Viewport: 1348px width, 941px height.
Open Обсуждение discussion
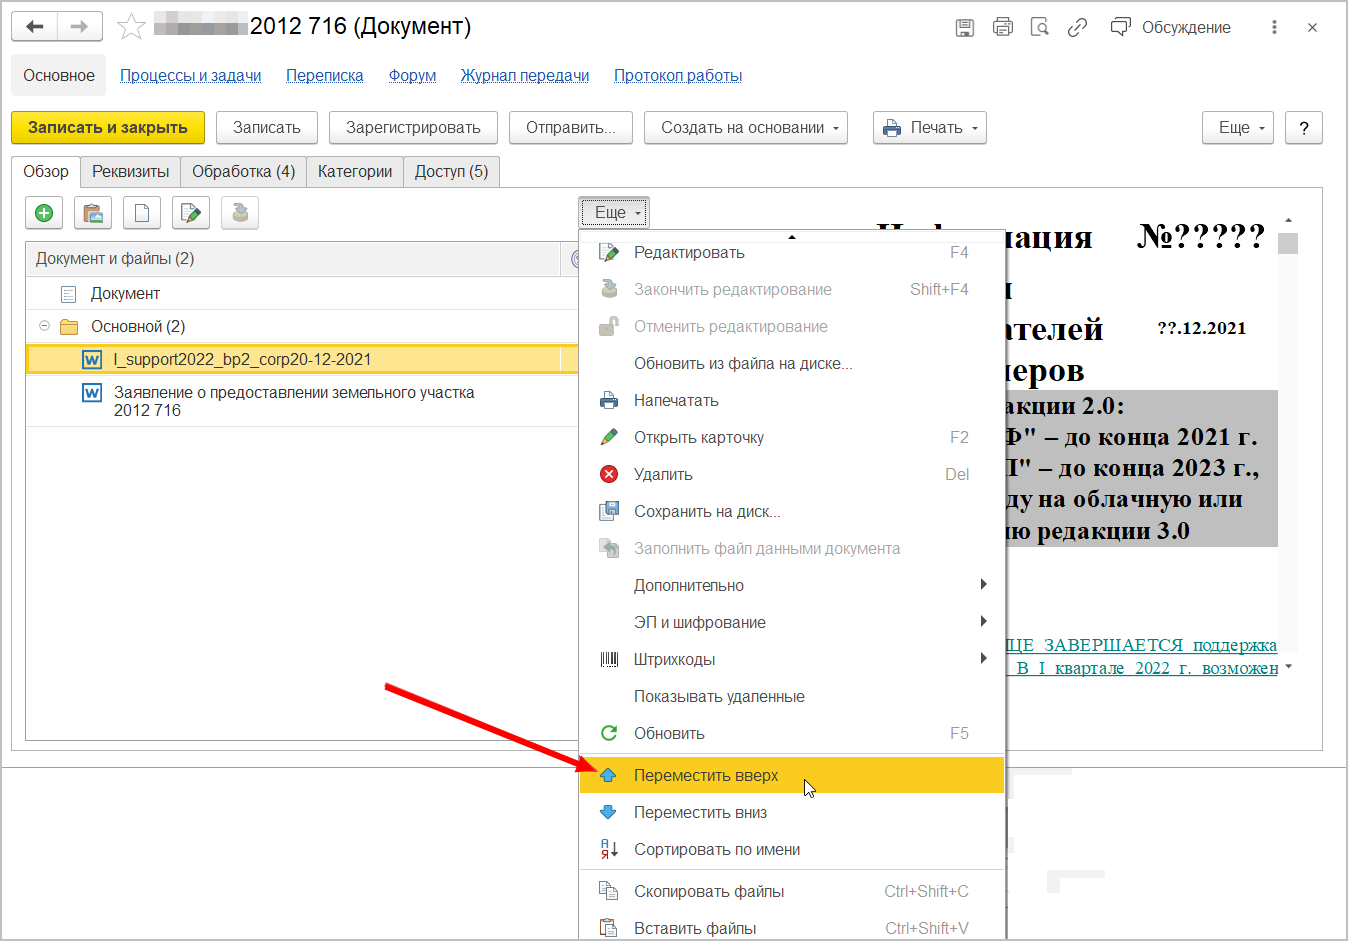pos(1171,28)
